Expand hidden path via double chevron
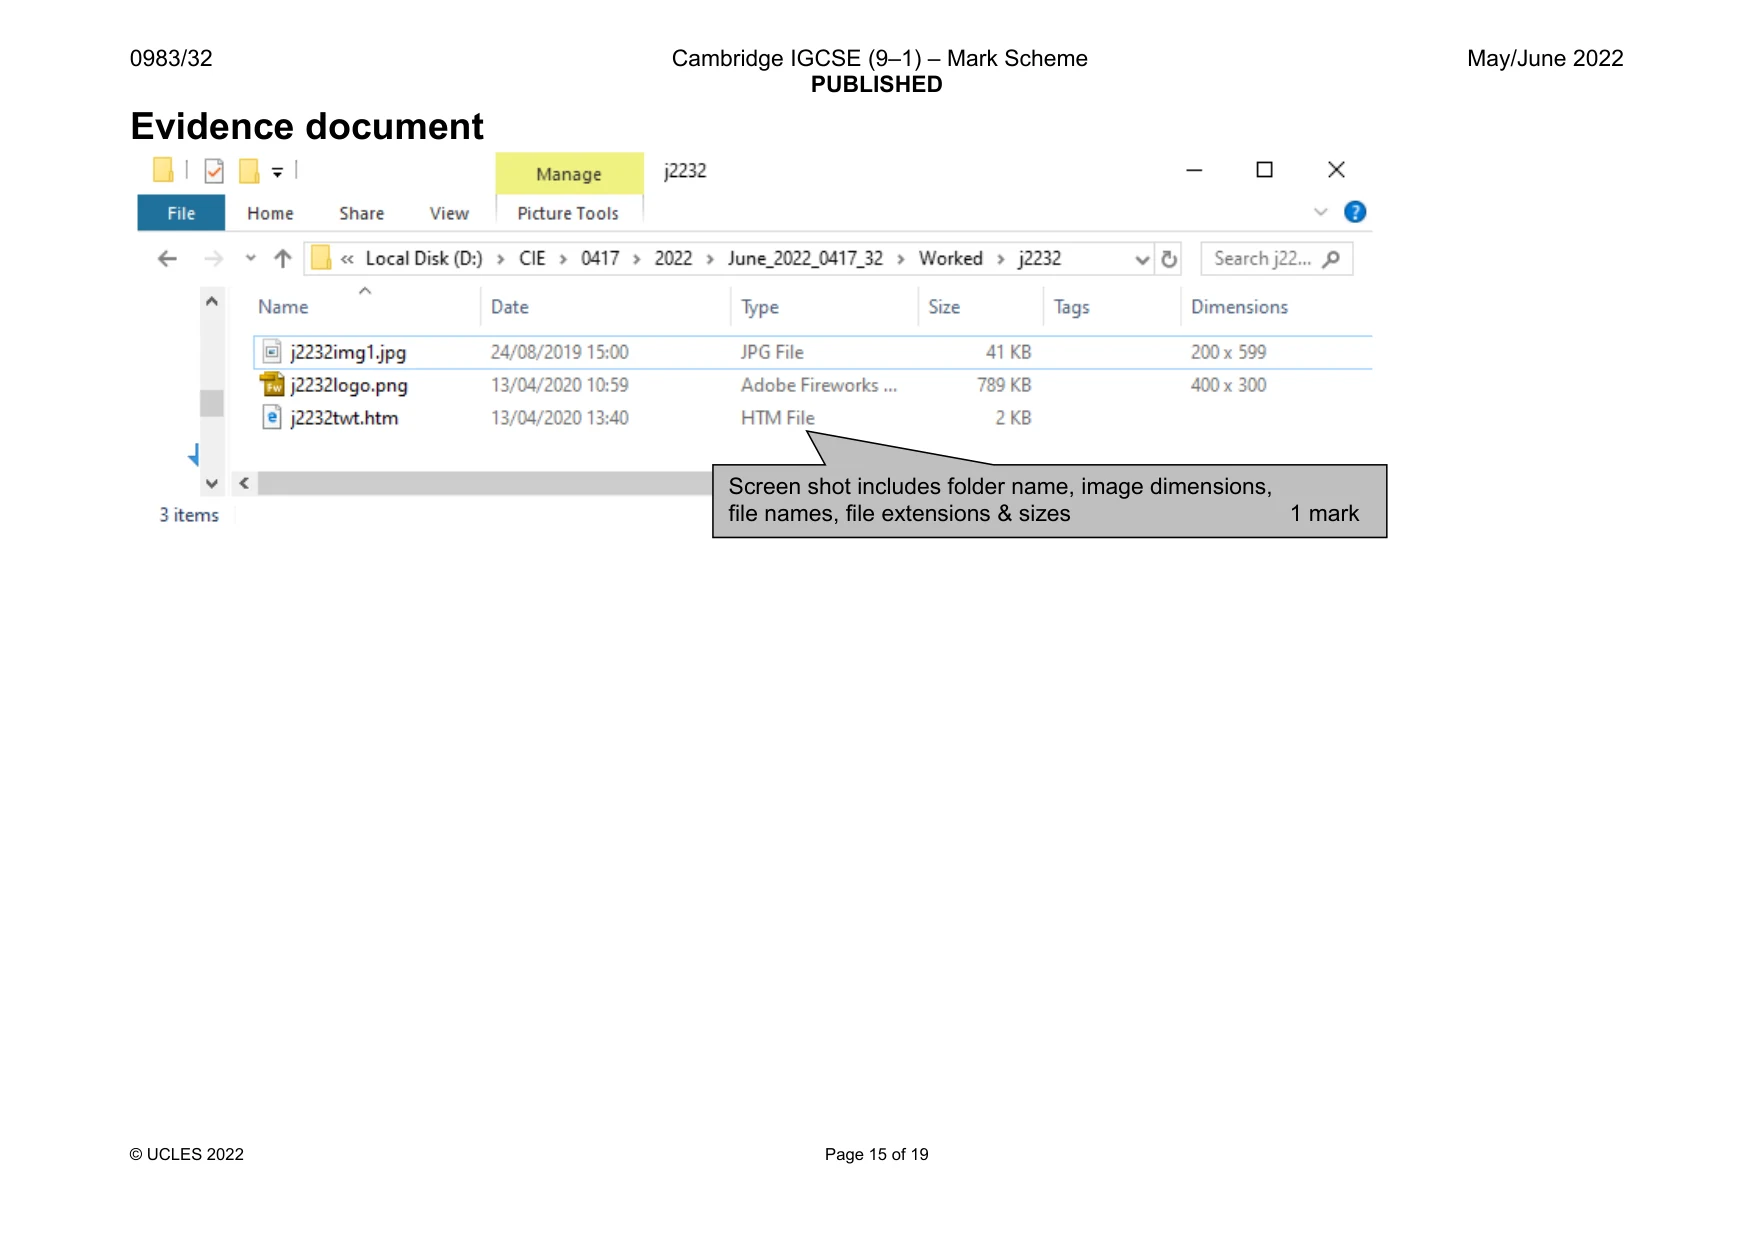This screenshot has width=1755, height=1241. [347, 259]
